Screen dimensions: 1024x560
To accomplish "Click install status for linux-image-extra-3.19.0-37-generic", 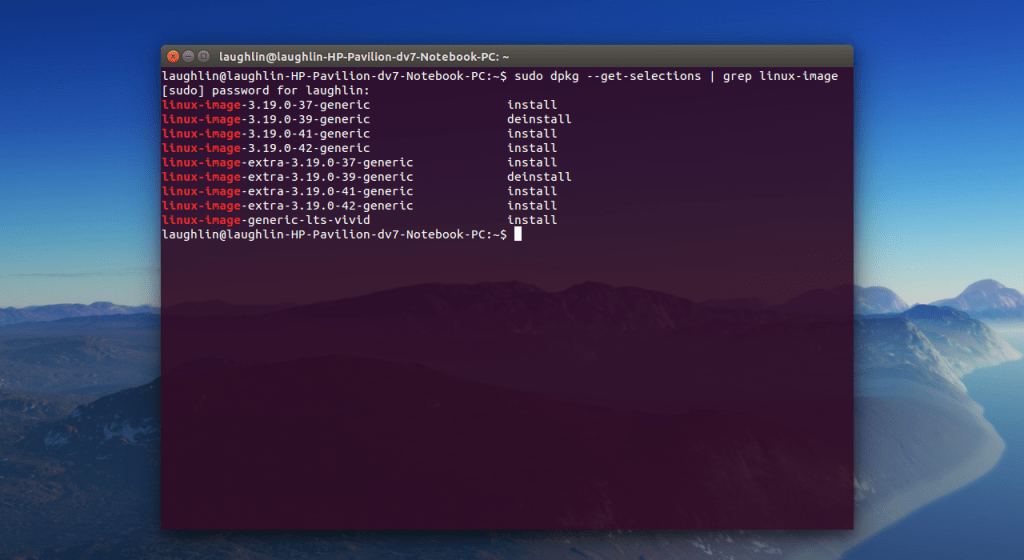I will point(532,163).
